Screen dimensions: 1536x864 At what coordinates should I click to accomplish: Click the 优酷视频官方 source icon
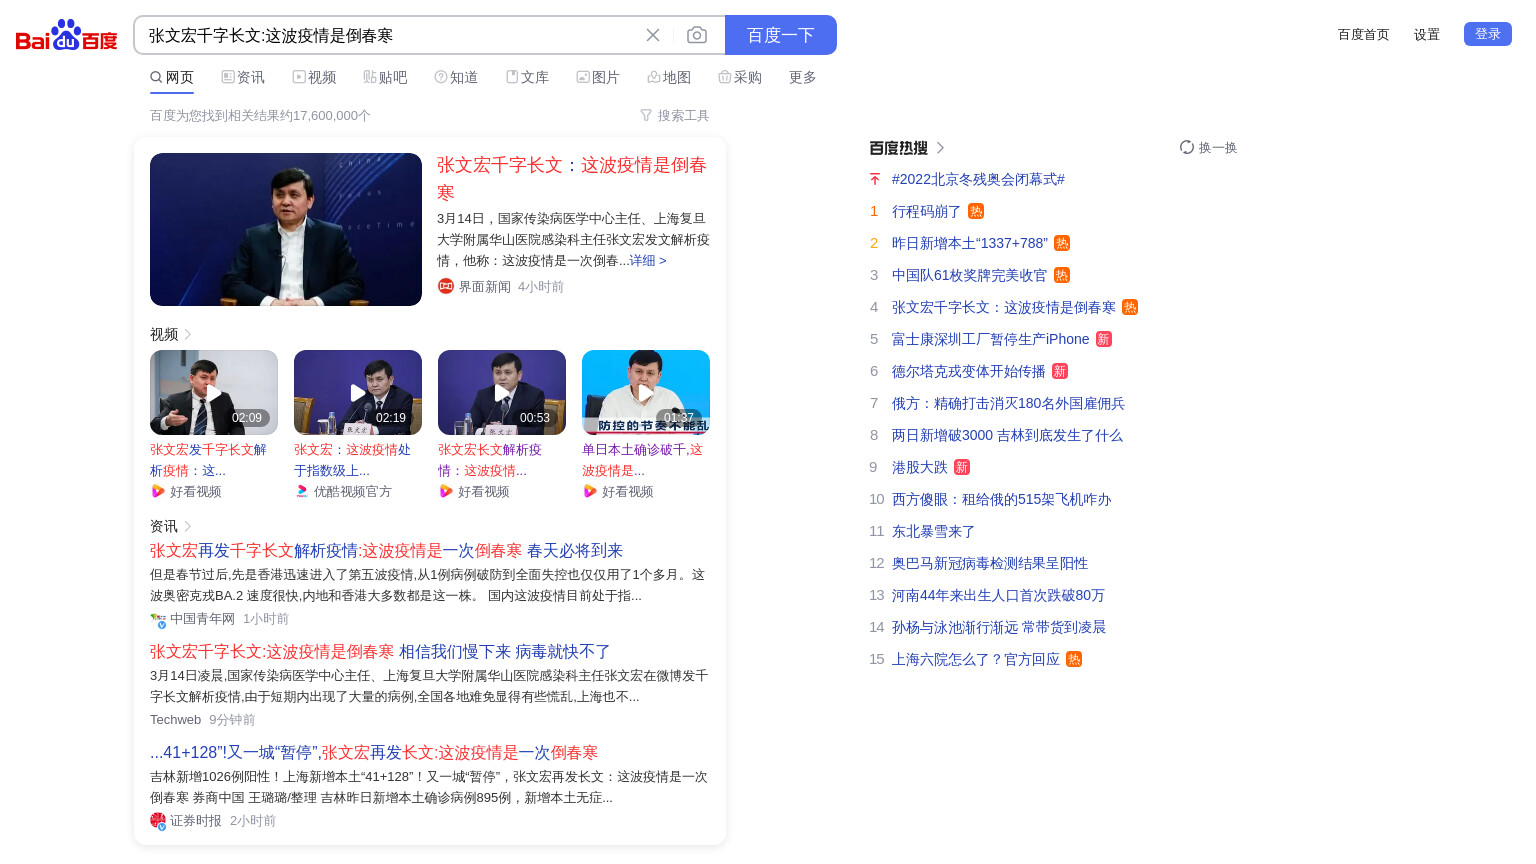tap(302, 491)
